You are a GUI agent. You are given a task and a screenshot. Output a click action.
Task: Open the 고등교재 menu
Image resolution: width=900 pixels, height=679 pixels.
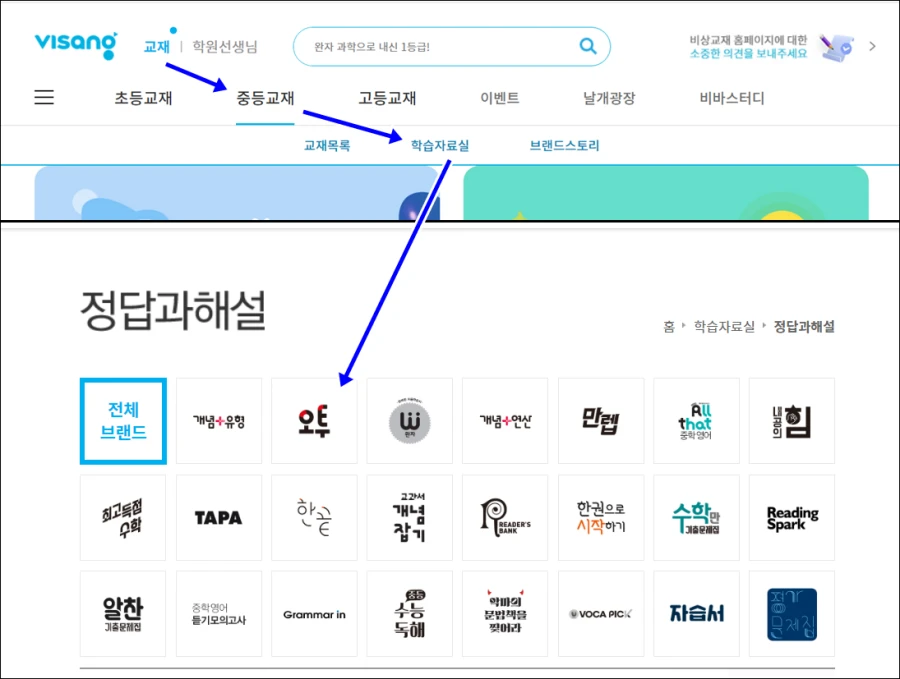click(x=387, y=98)
